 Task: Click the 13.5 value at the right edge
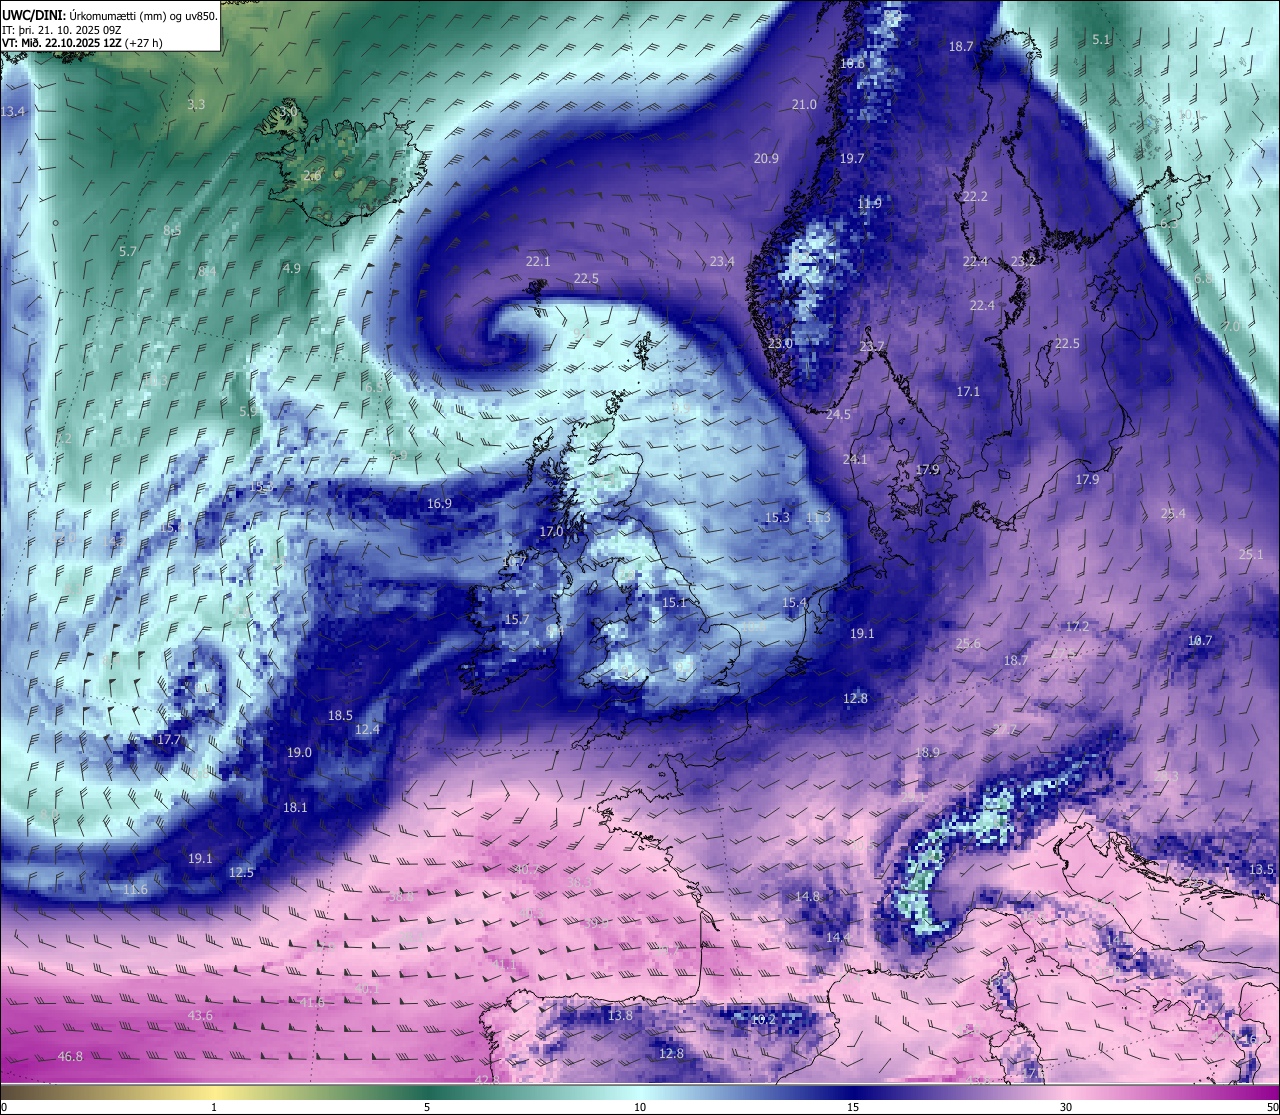[x=1262, y=869]
